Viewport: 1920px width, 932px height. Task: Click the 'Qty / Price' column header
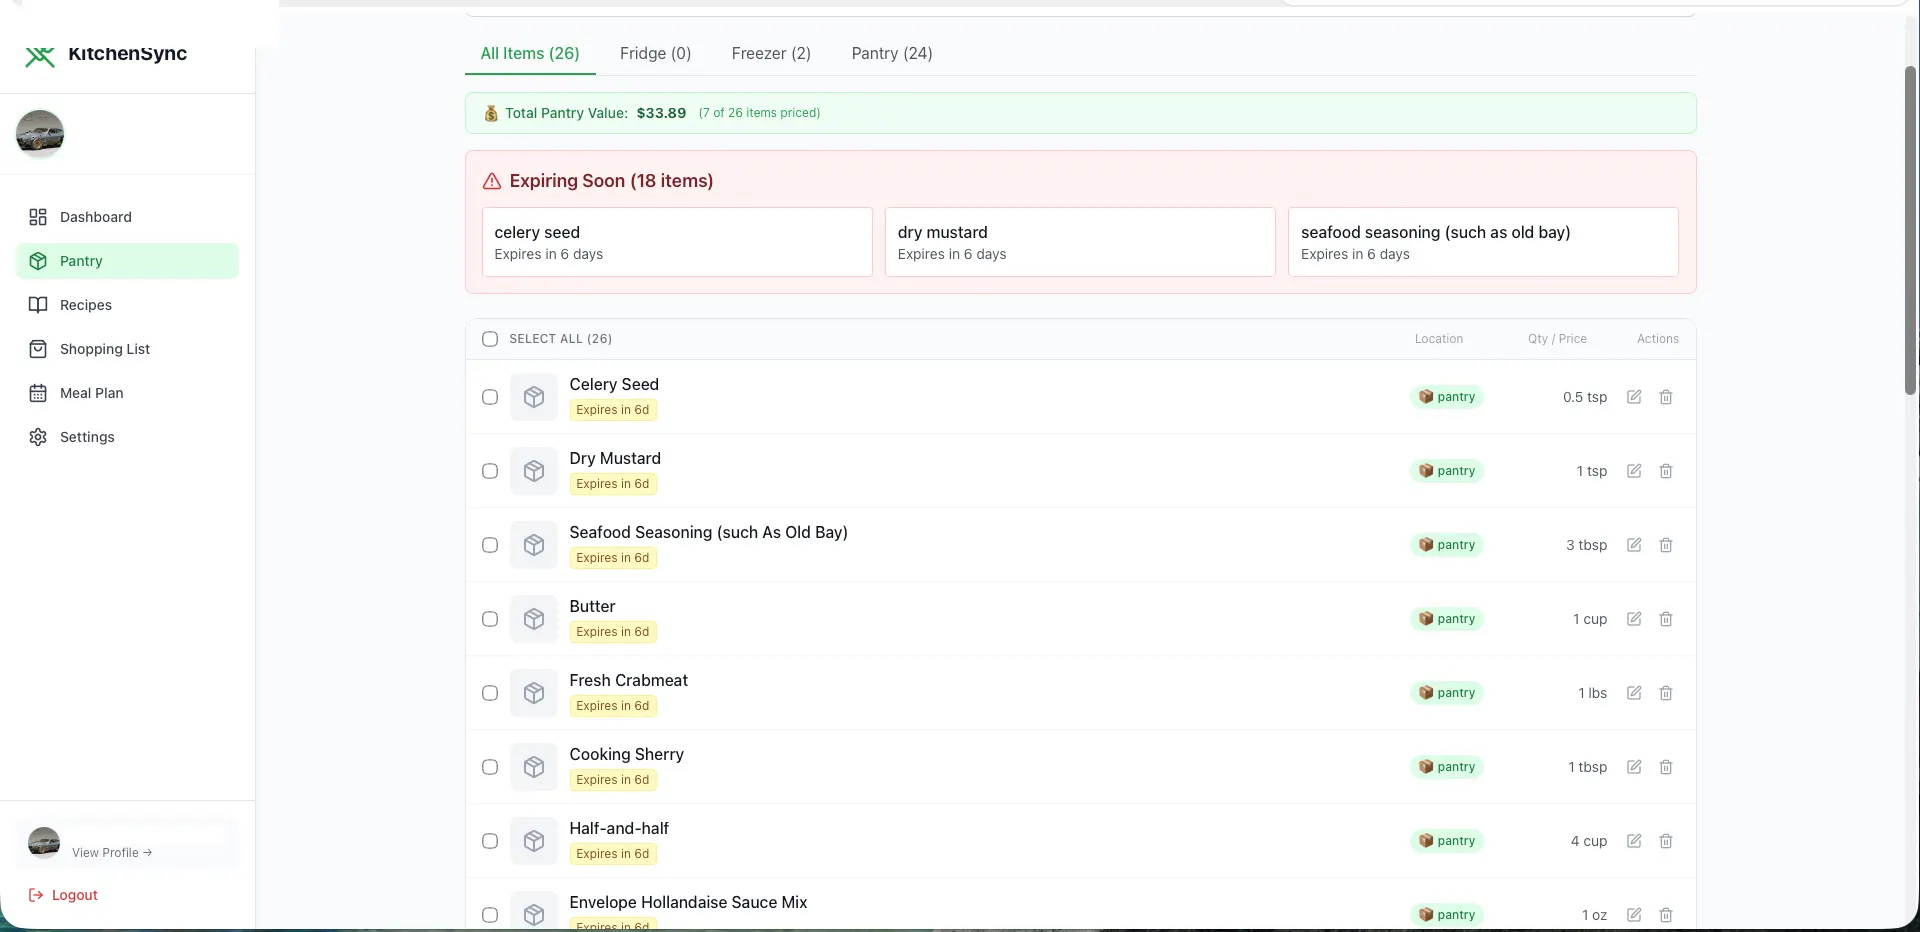1557,339
